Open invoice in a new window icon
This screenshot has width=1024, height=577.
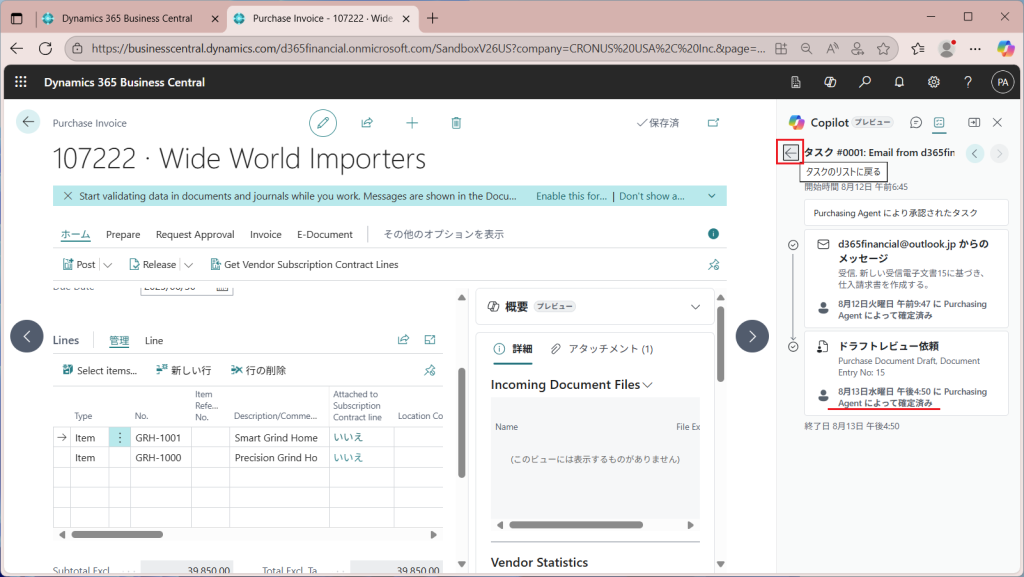point(713,123)
